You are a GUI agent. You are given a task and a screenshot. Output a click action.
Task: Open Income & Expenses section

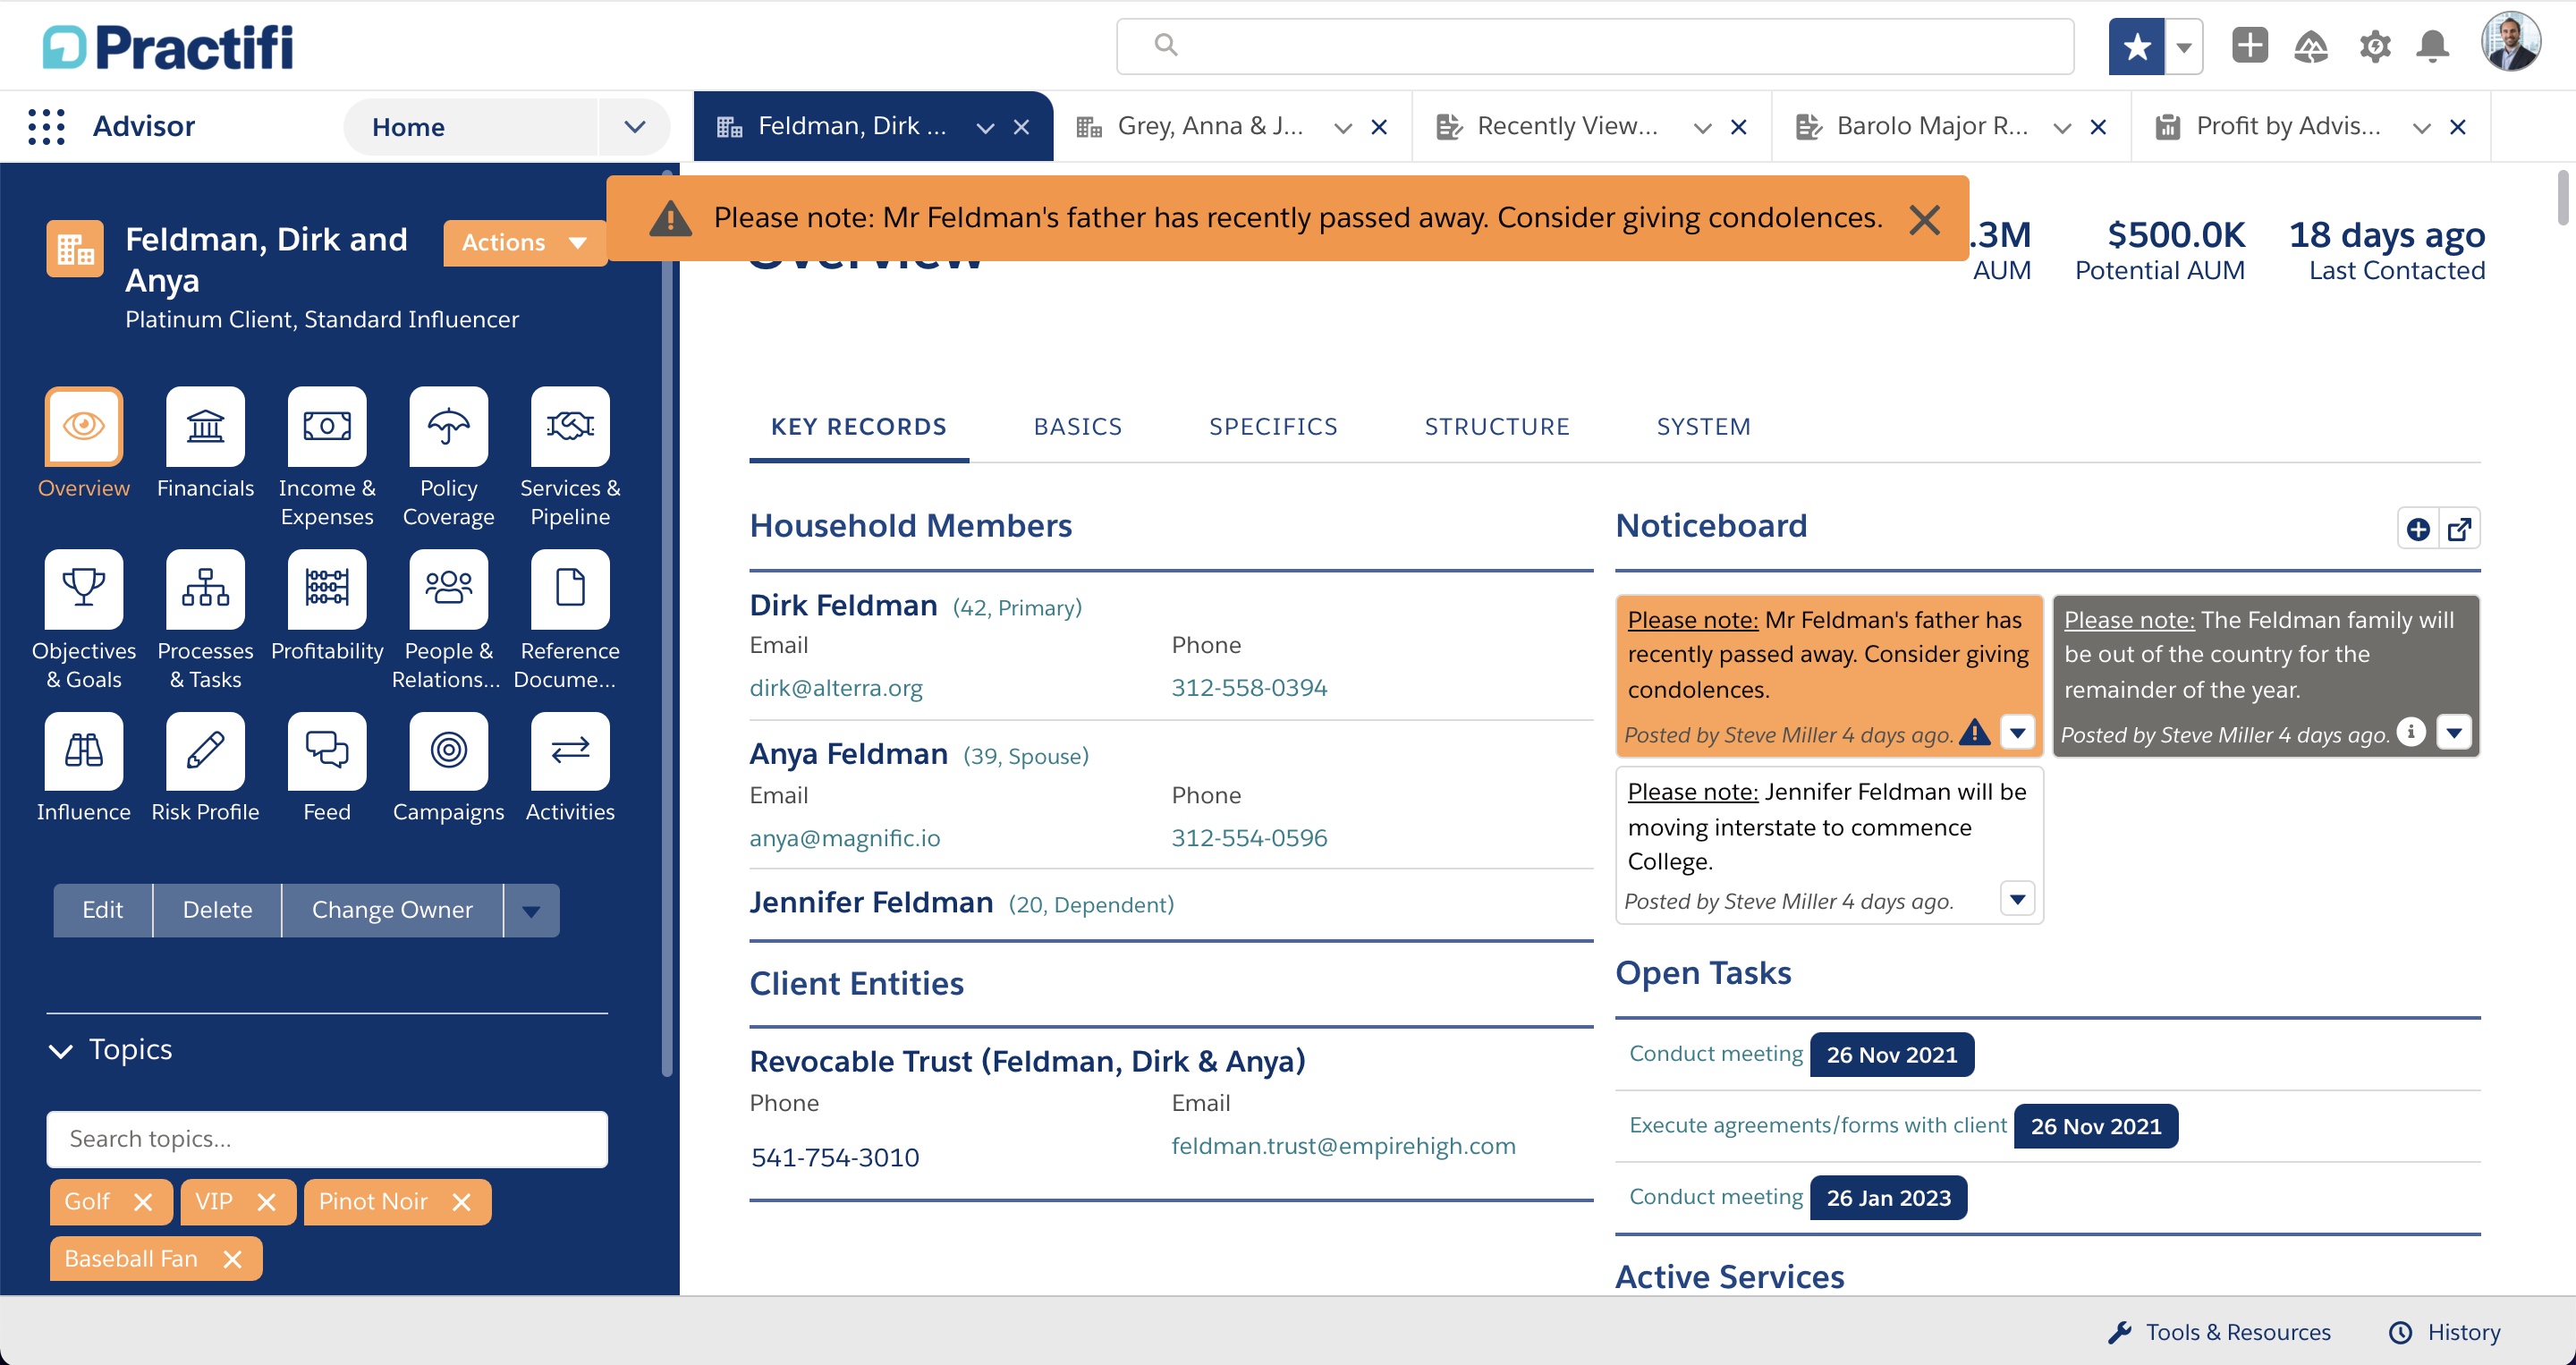point(327,426)
